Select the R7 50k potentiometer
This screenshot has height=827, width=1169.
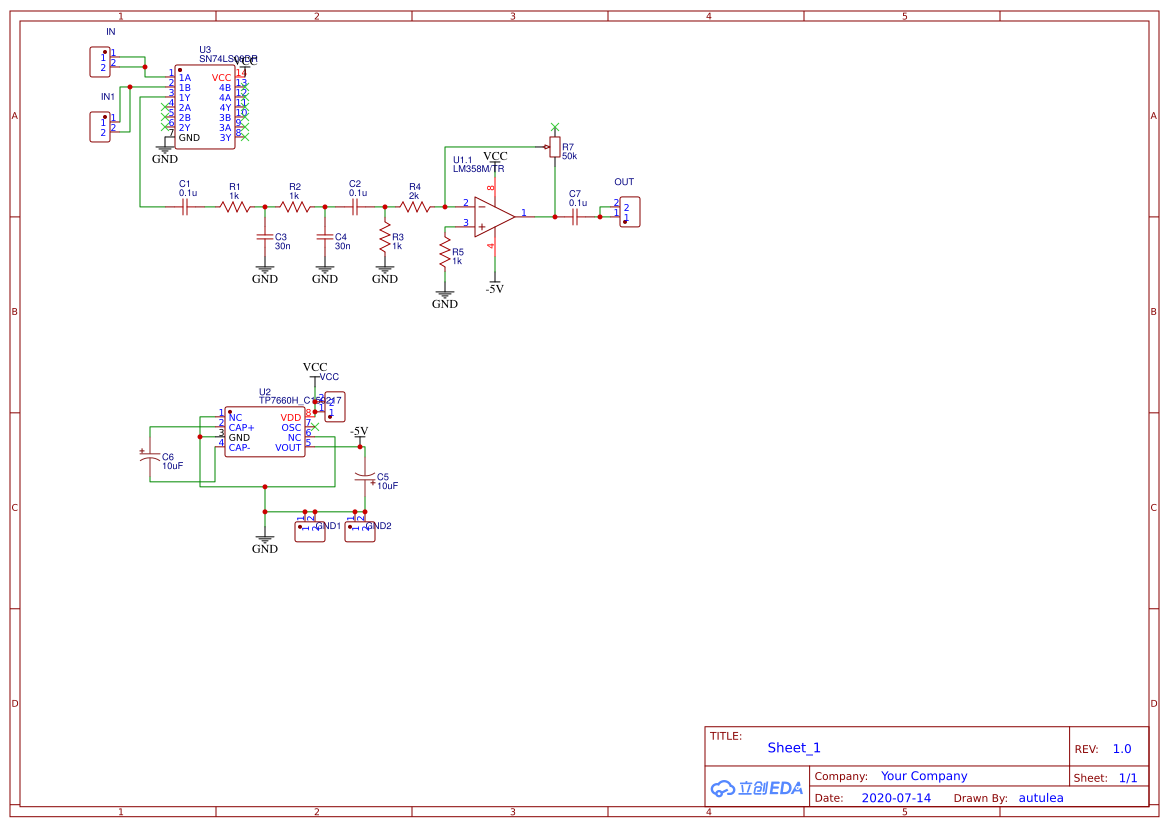tap(554, 147)
